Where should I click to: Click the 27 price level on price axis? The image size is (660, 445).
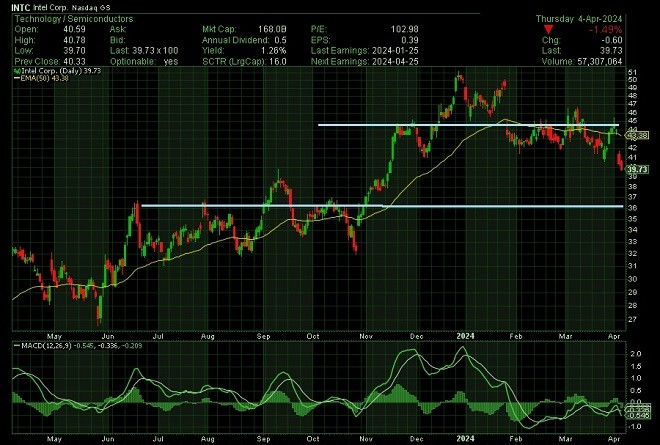[632, 319]
